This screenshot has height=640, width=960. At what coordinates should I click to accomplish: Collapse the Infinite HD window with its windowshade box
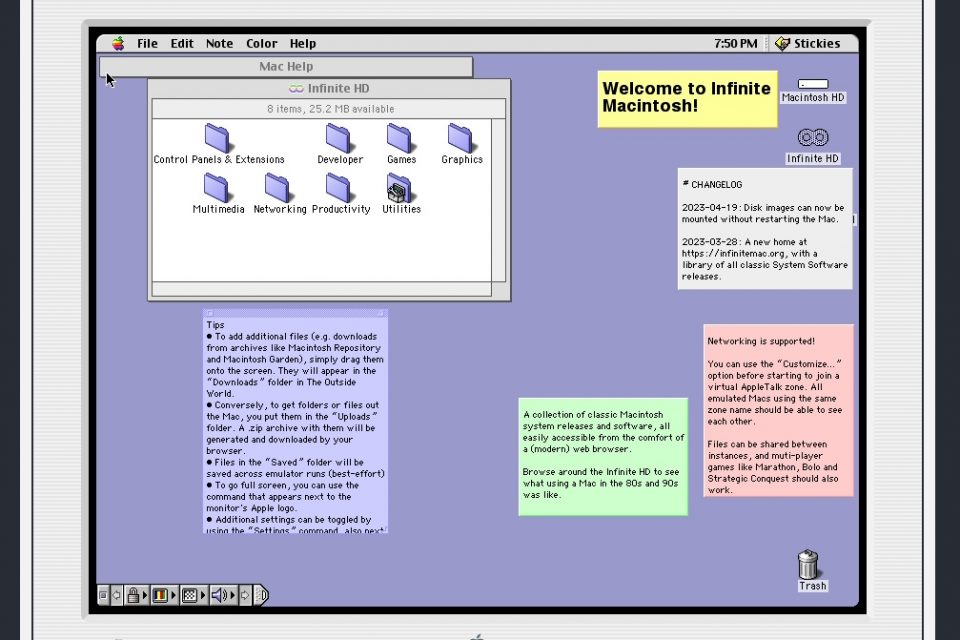coord(500,88)
